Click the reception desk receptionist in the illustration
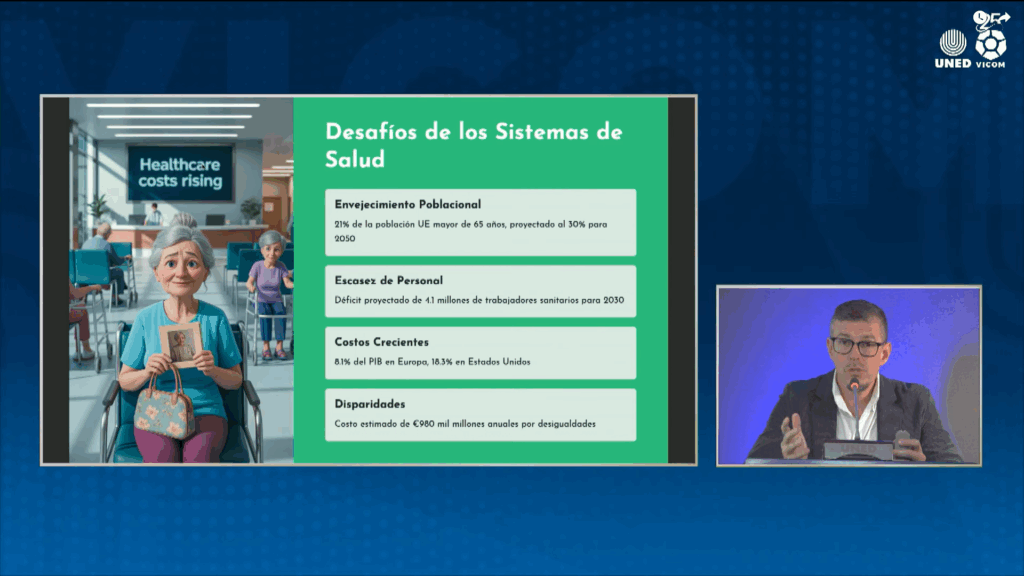 (152, 213)
